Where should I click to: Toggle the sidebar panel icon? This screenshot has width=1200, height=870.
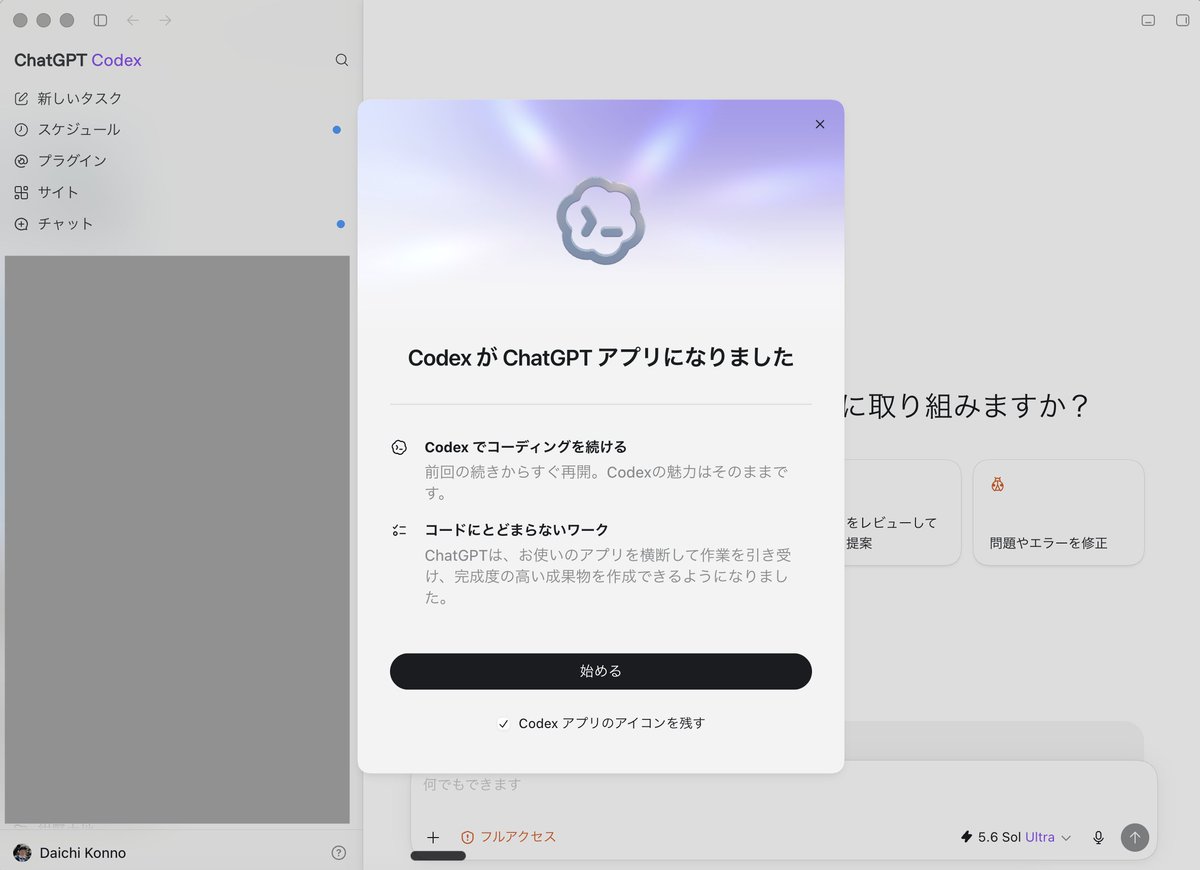coord(100,20)
